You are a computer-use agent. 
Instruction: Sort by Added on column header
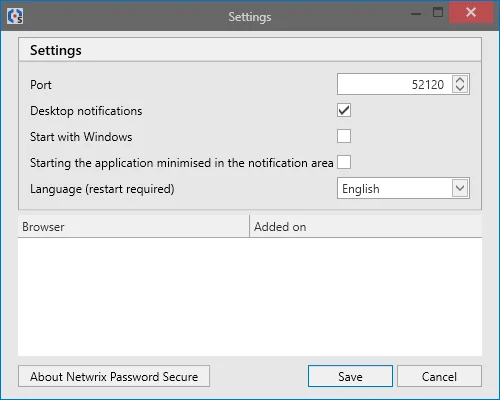366,227
